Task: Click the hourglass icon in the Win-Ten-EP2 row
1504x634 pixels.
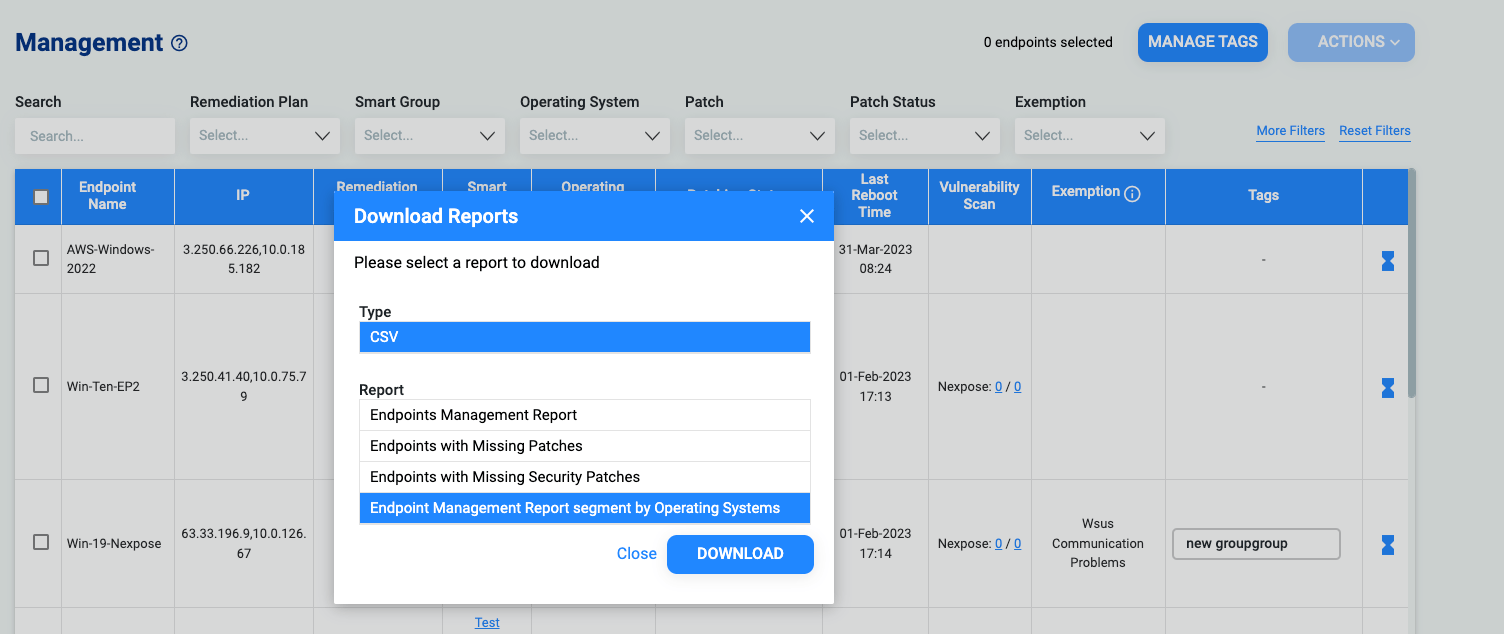Action: tap(1387, 388)
